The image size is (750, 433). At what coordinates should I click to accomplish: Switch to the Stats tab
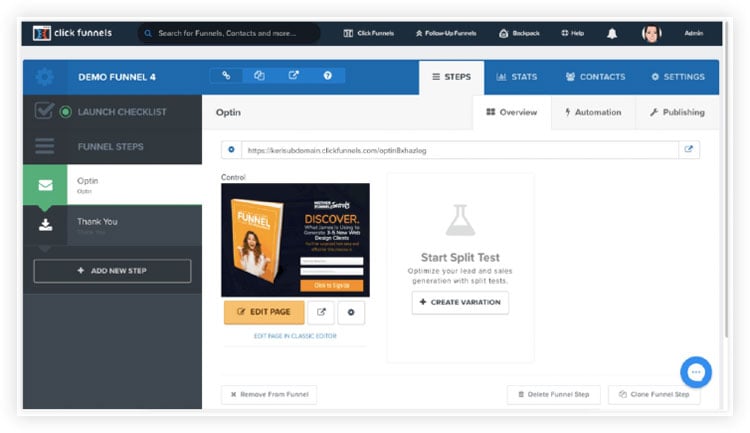click(x=517, y=77)
